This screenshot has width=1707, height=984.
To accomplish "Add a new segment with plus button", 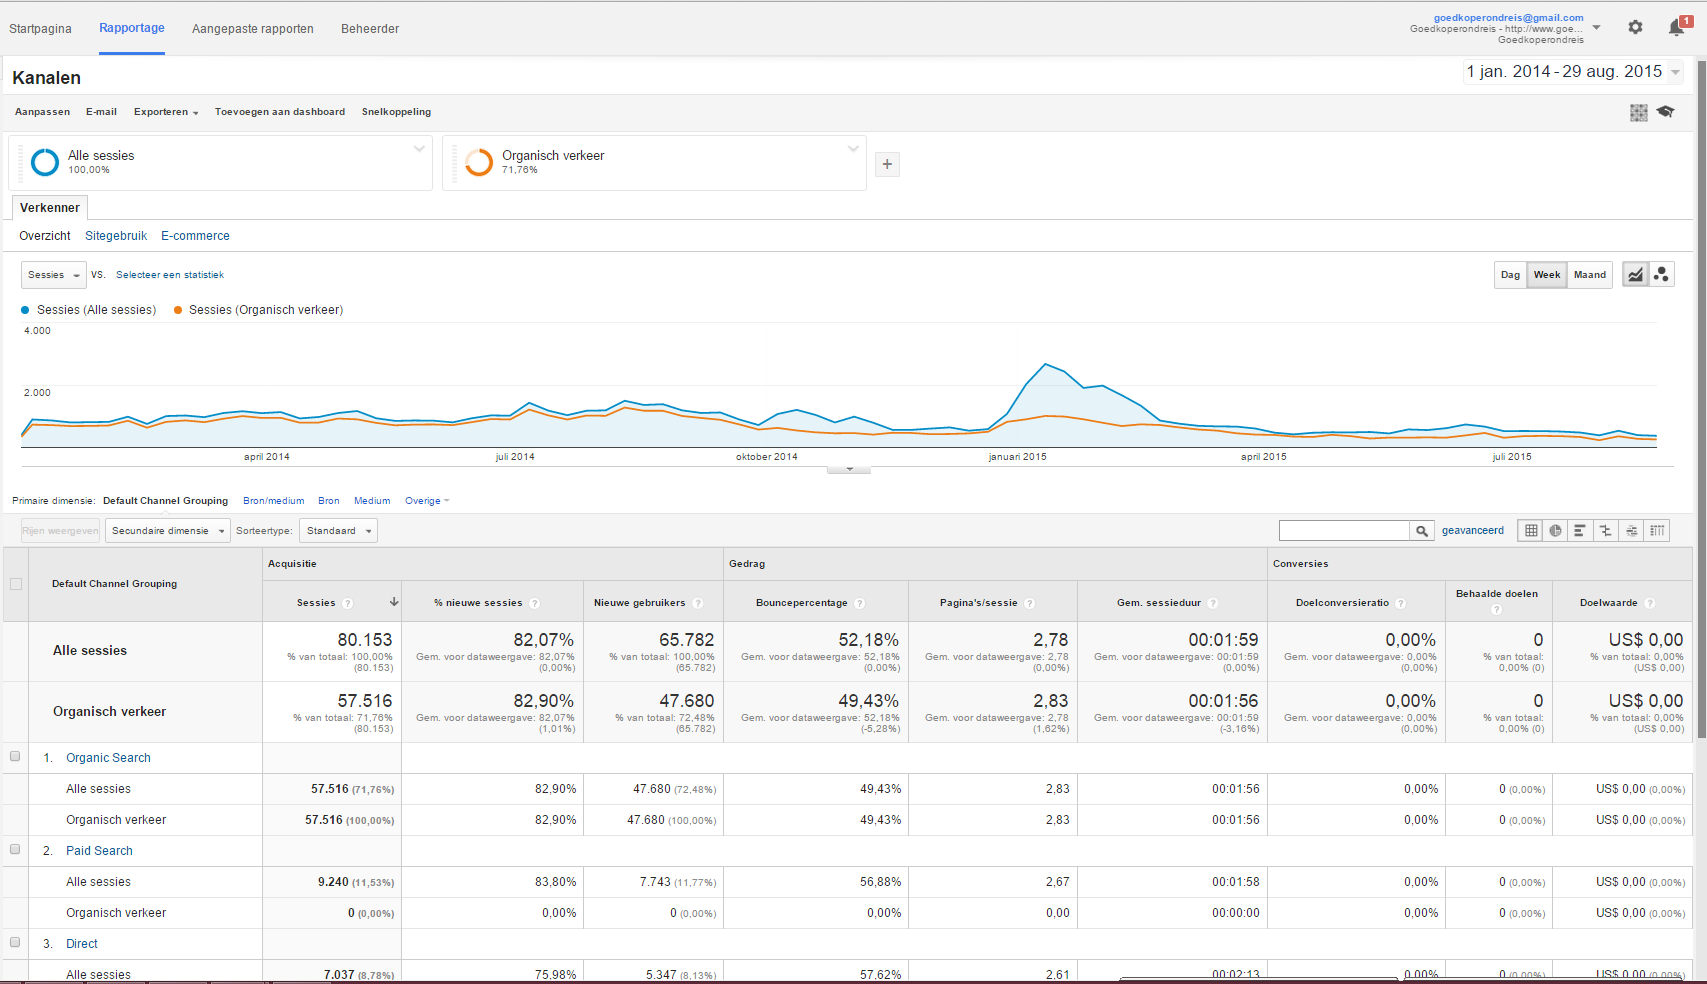I will (x=887, y=164).
